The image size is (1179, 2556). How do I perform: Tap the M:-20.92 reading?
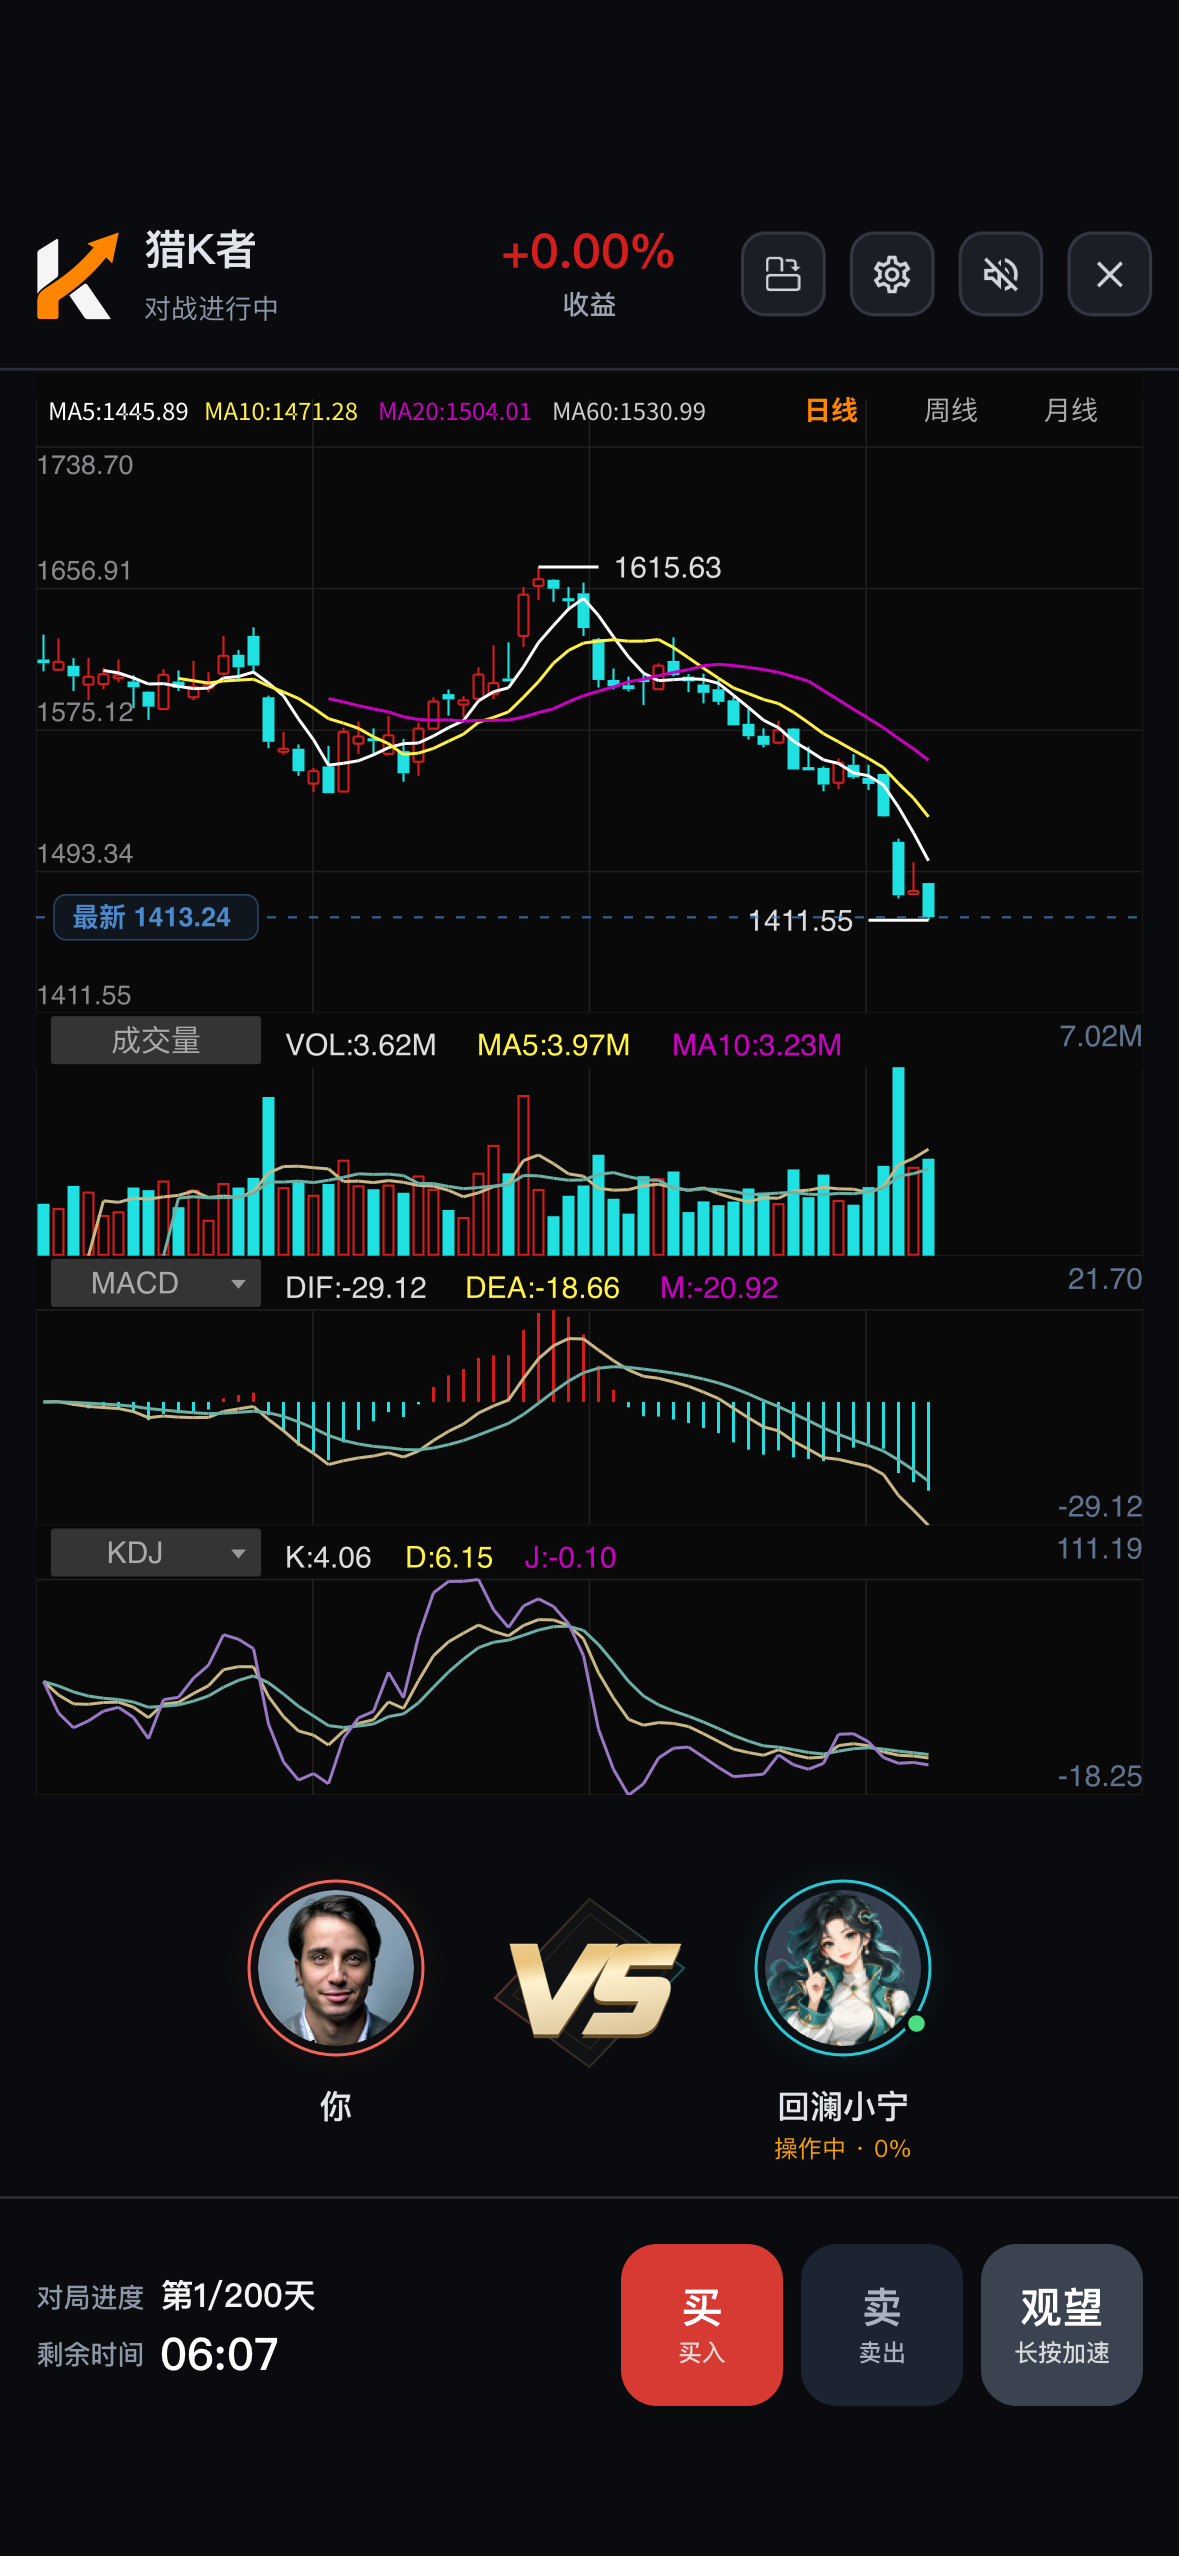click(x=719, y=1288)
